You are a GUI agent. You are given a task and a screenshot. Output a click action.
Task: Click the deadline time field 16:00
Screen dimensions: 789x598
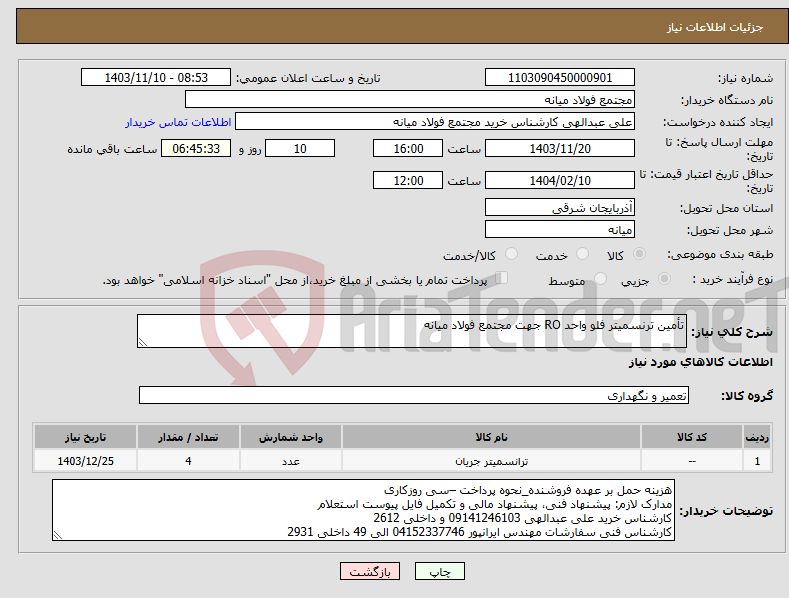408,148
